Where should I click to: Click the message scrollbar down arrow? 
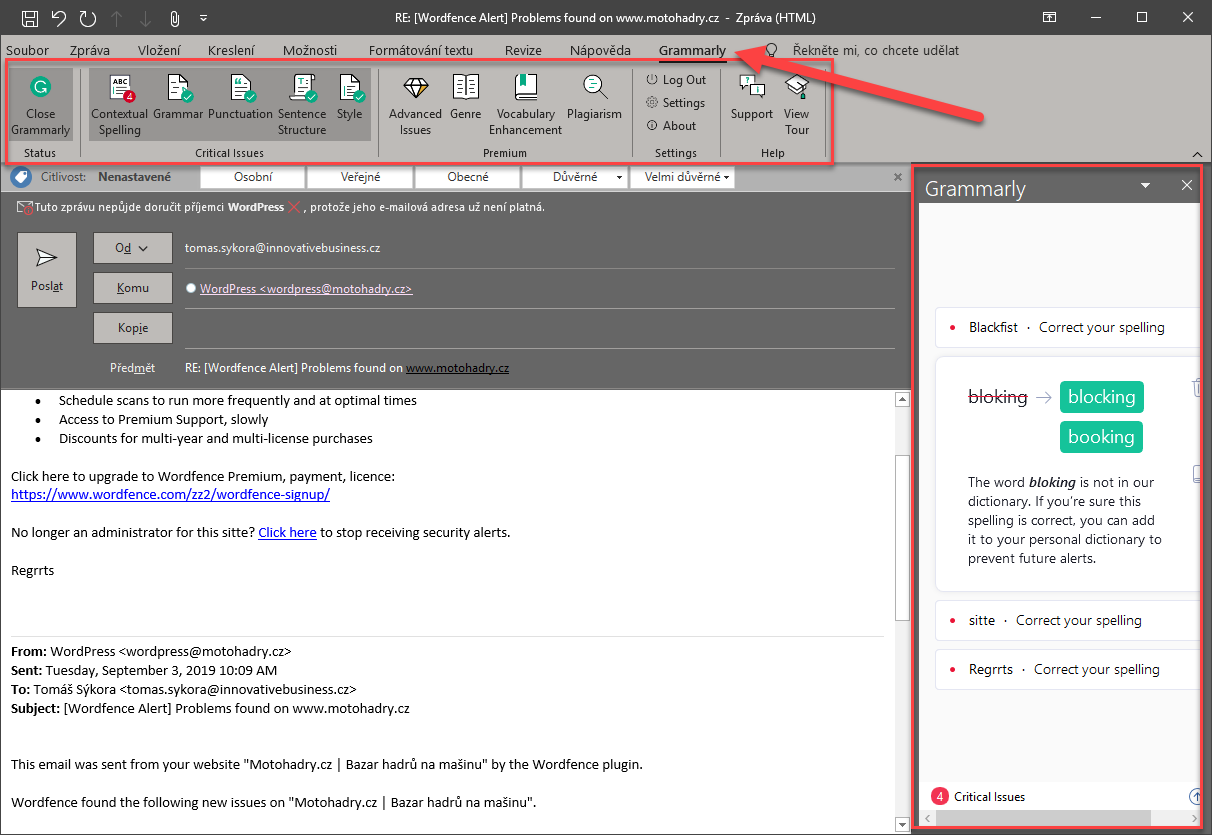[x=903, y=823]
